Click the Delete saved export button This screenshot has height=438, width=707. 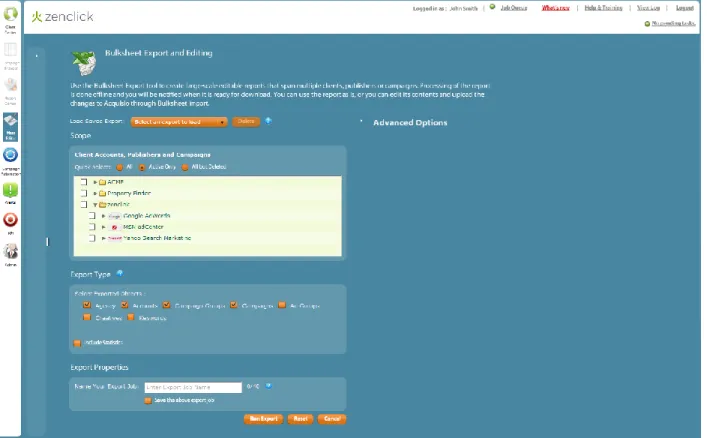point(246,121)
